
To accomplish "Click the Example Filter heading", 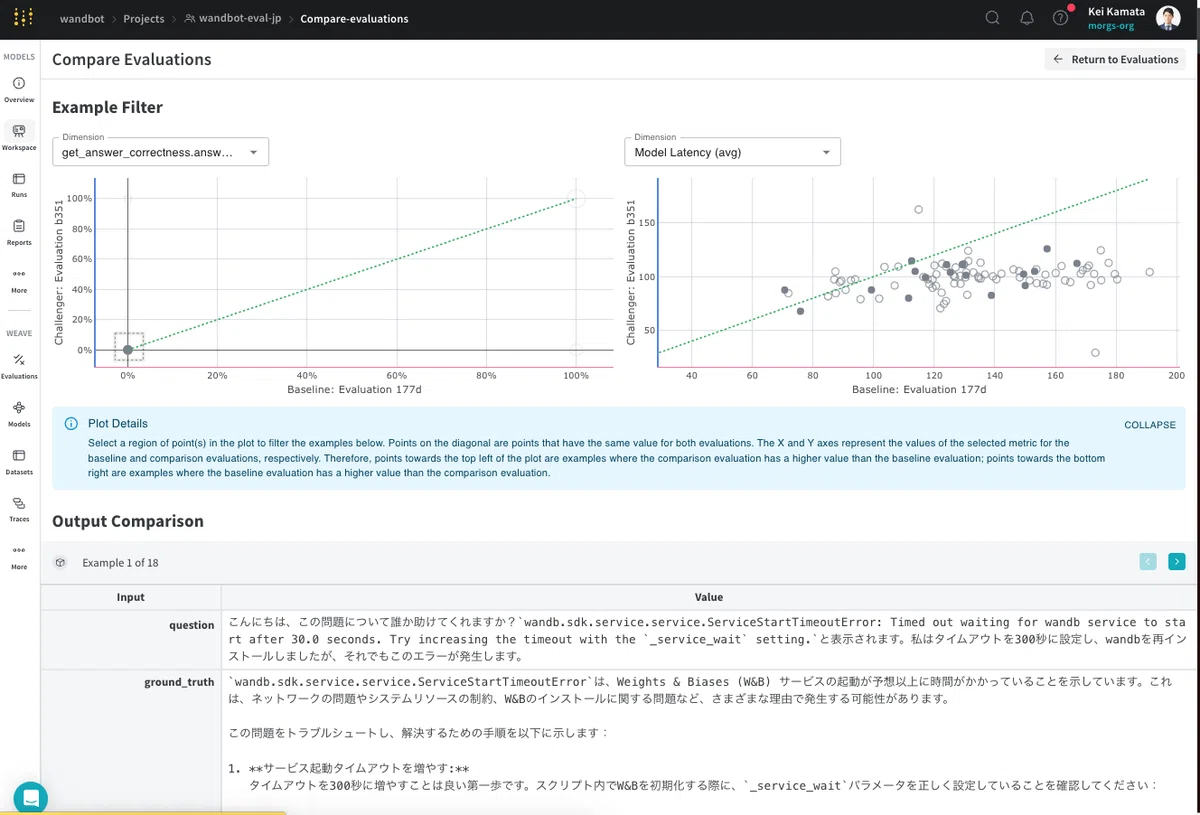I will click(107, 107).
